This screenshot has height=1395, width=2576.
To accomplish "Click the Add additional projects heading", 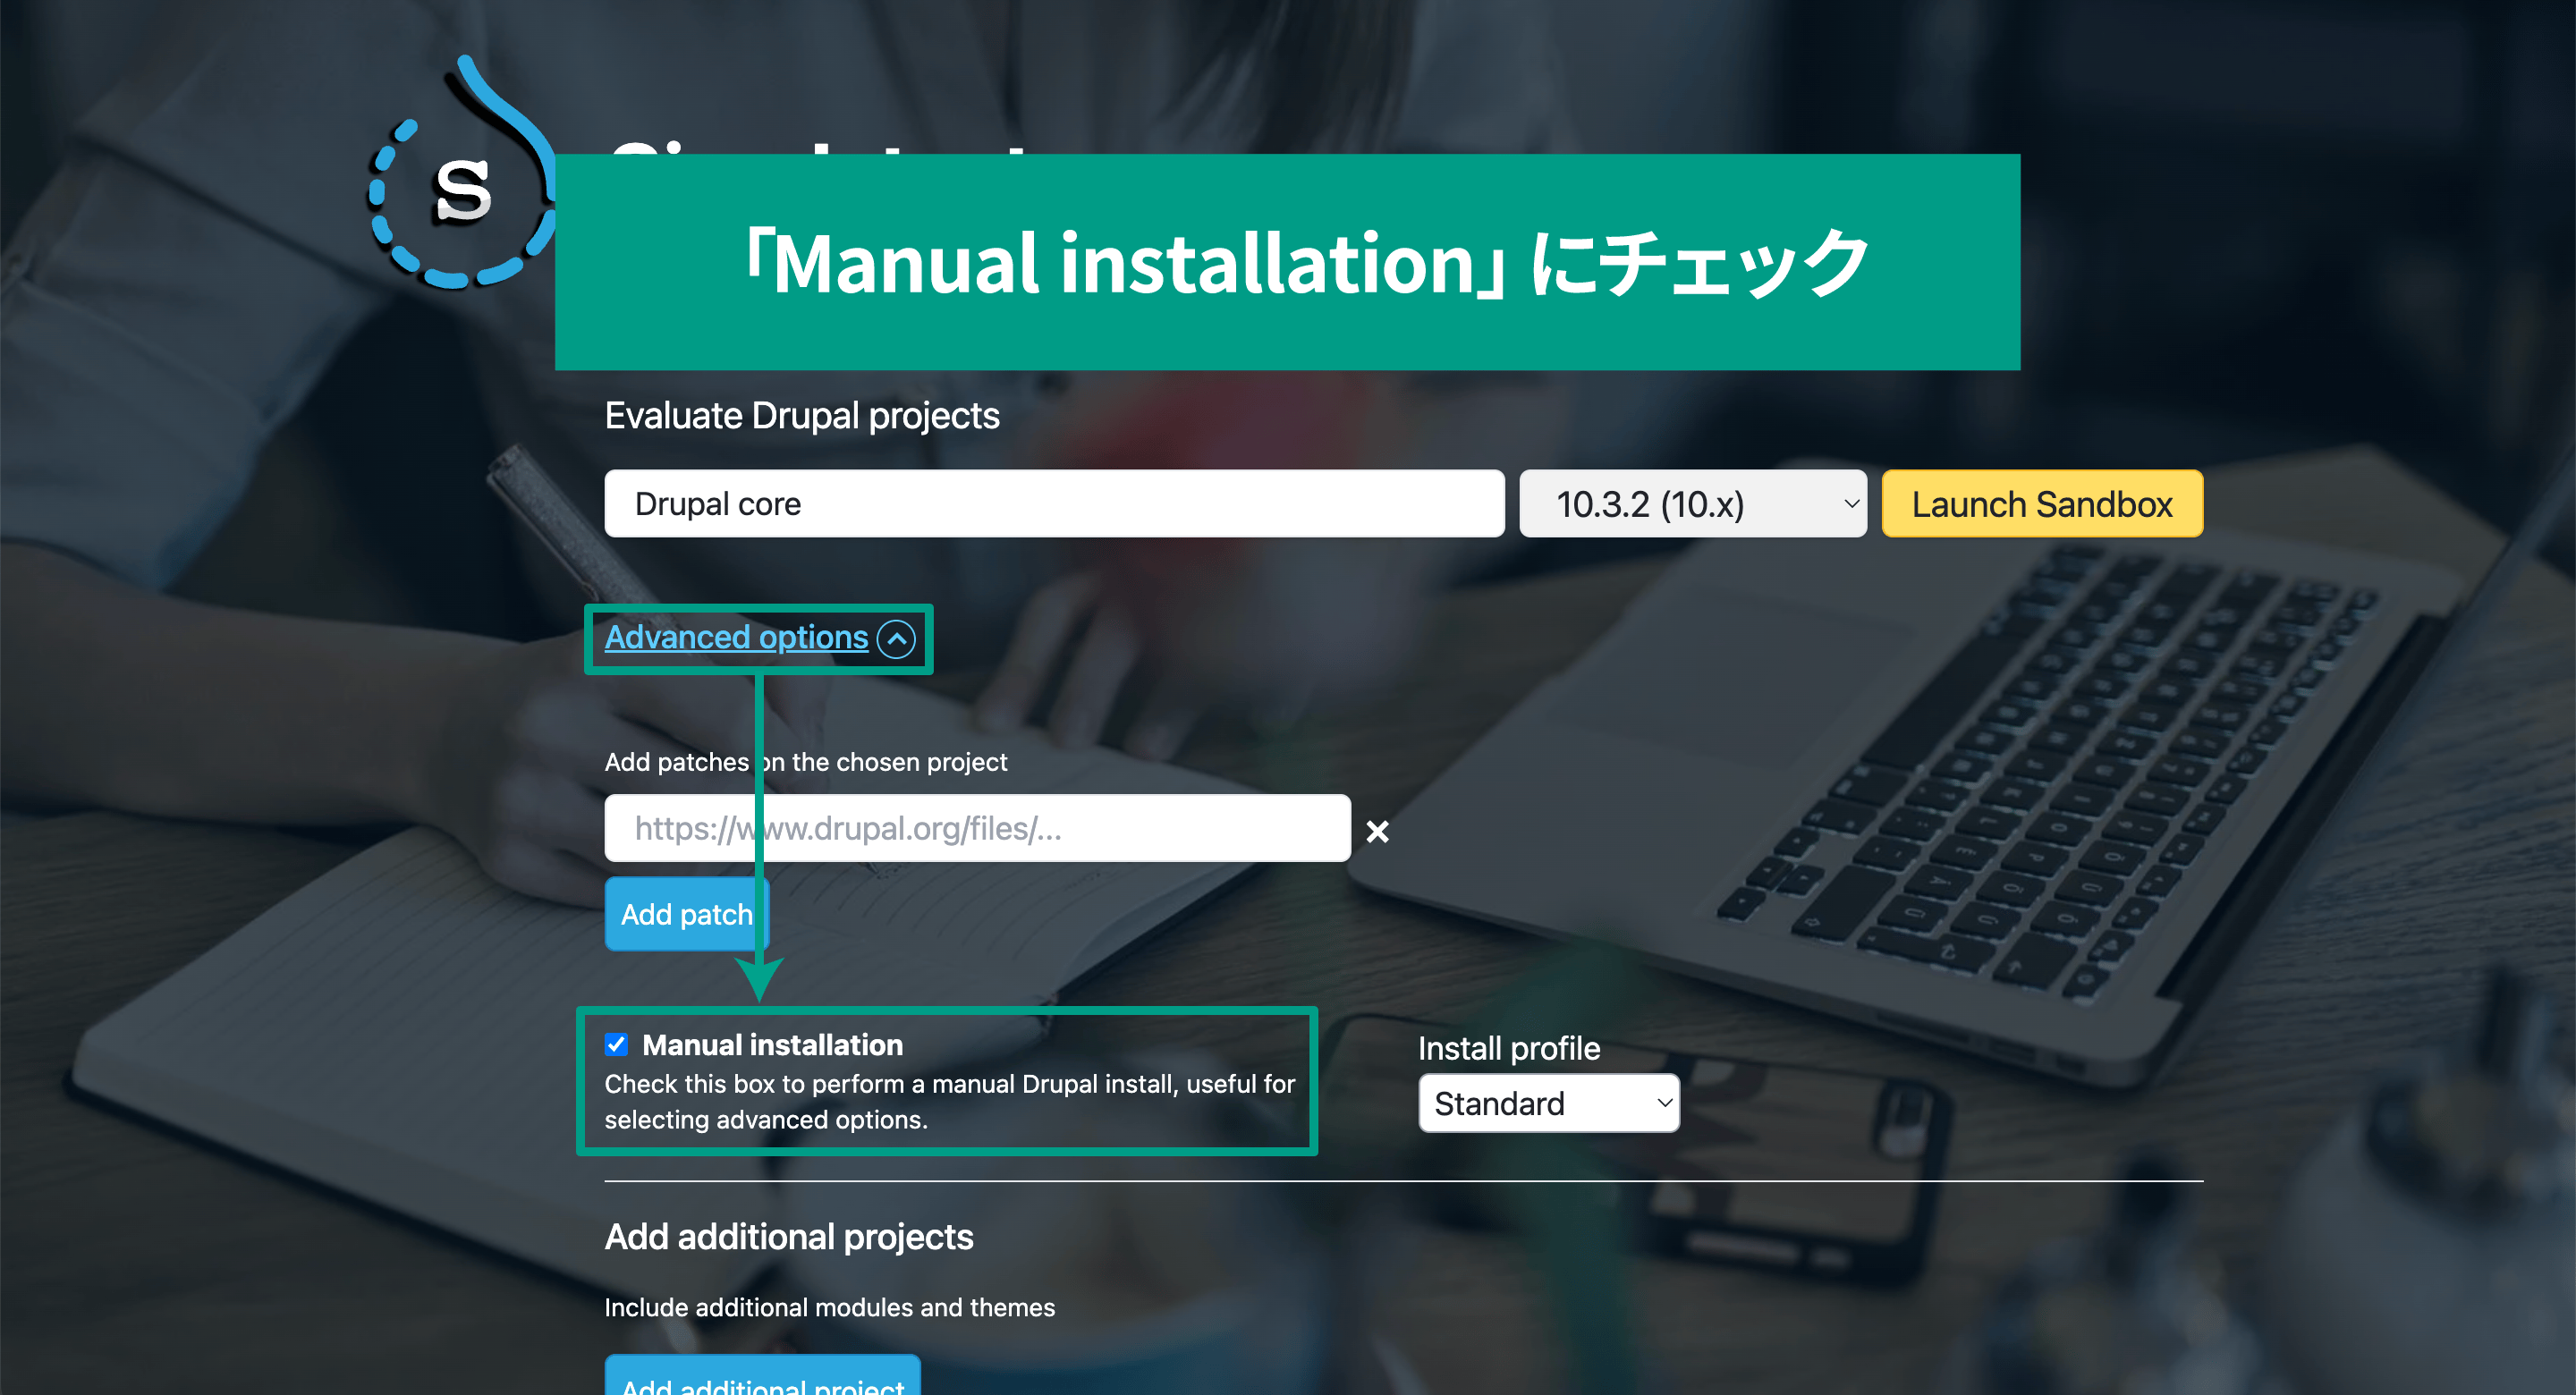I will pyautogui.click(x=789, y=1237).
